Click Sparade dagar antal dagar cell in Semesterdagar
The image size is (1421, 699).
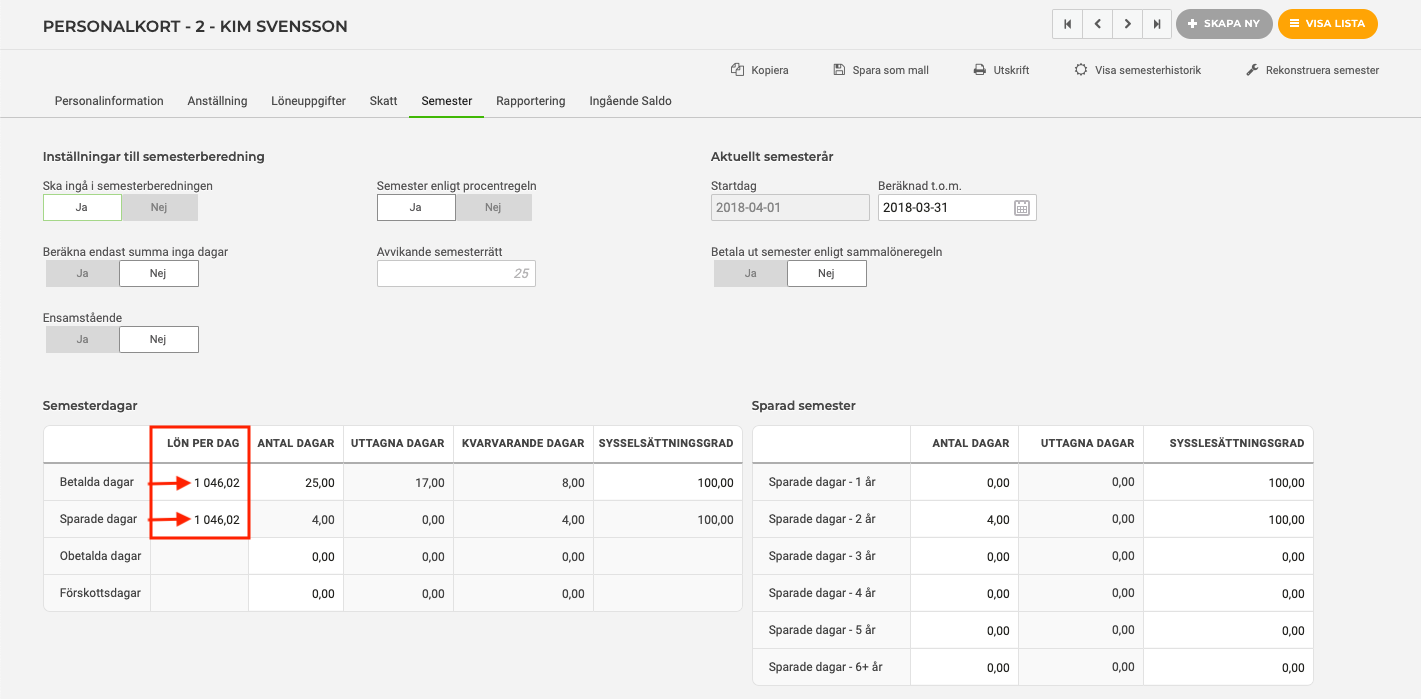coord(295,520)
